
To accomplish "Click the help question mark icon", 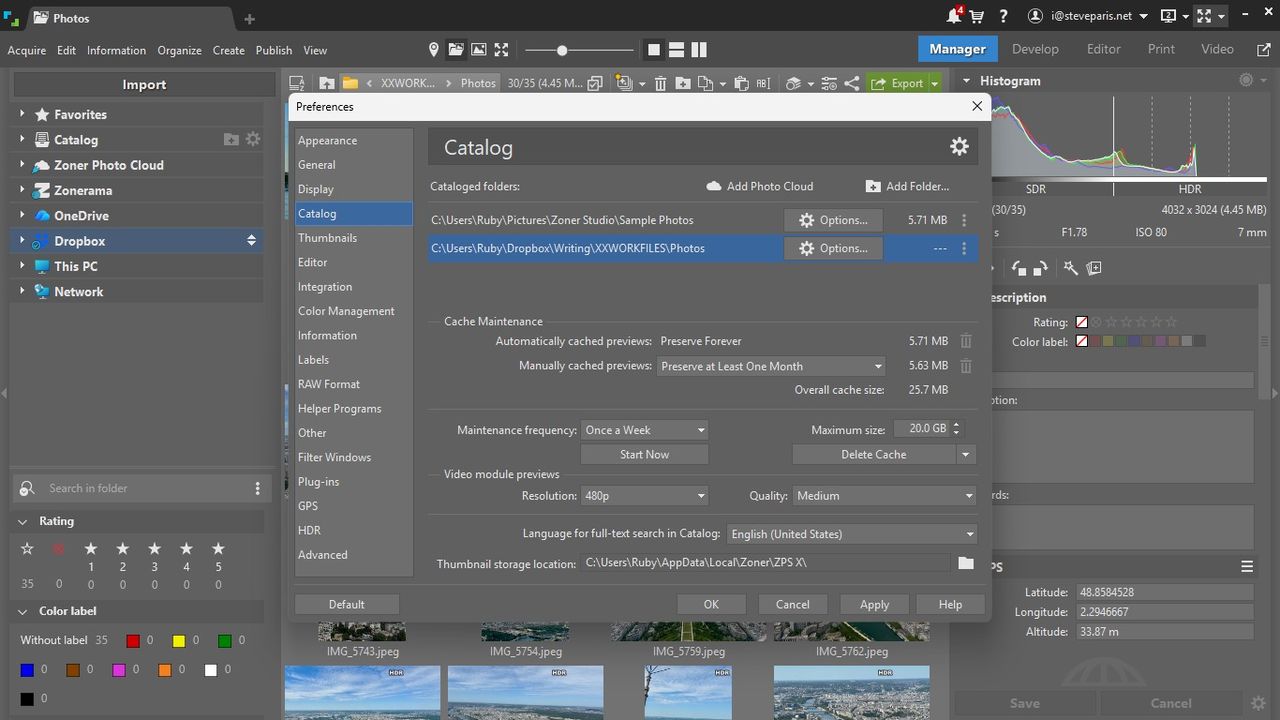I will pyautogui.click(x=1003, y=17).
